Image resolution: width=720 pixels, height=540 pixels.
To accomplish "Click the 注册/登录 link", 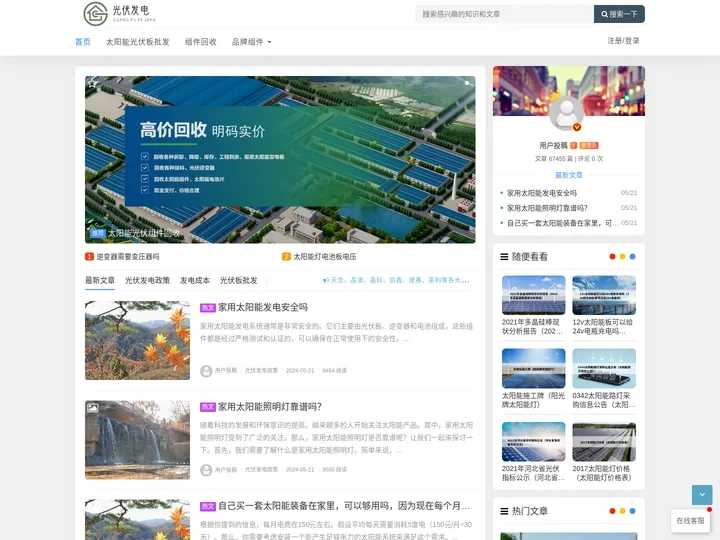I will tap(623, 41).
